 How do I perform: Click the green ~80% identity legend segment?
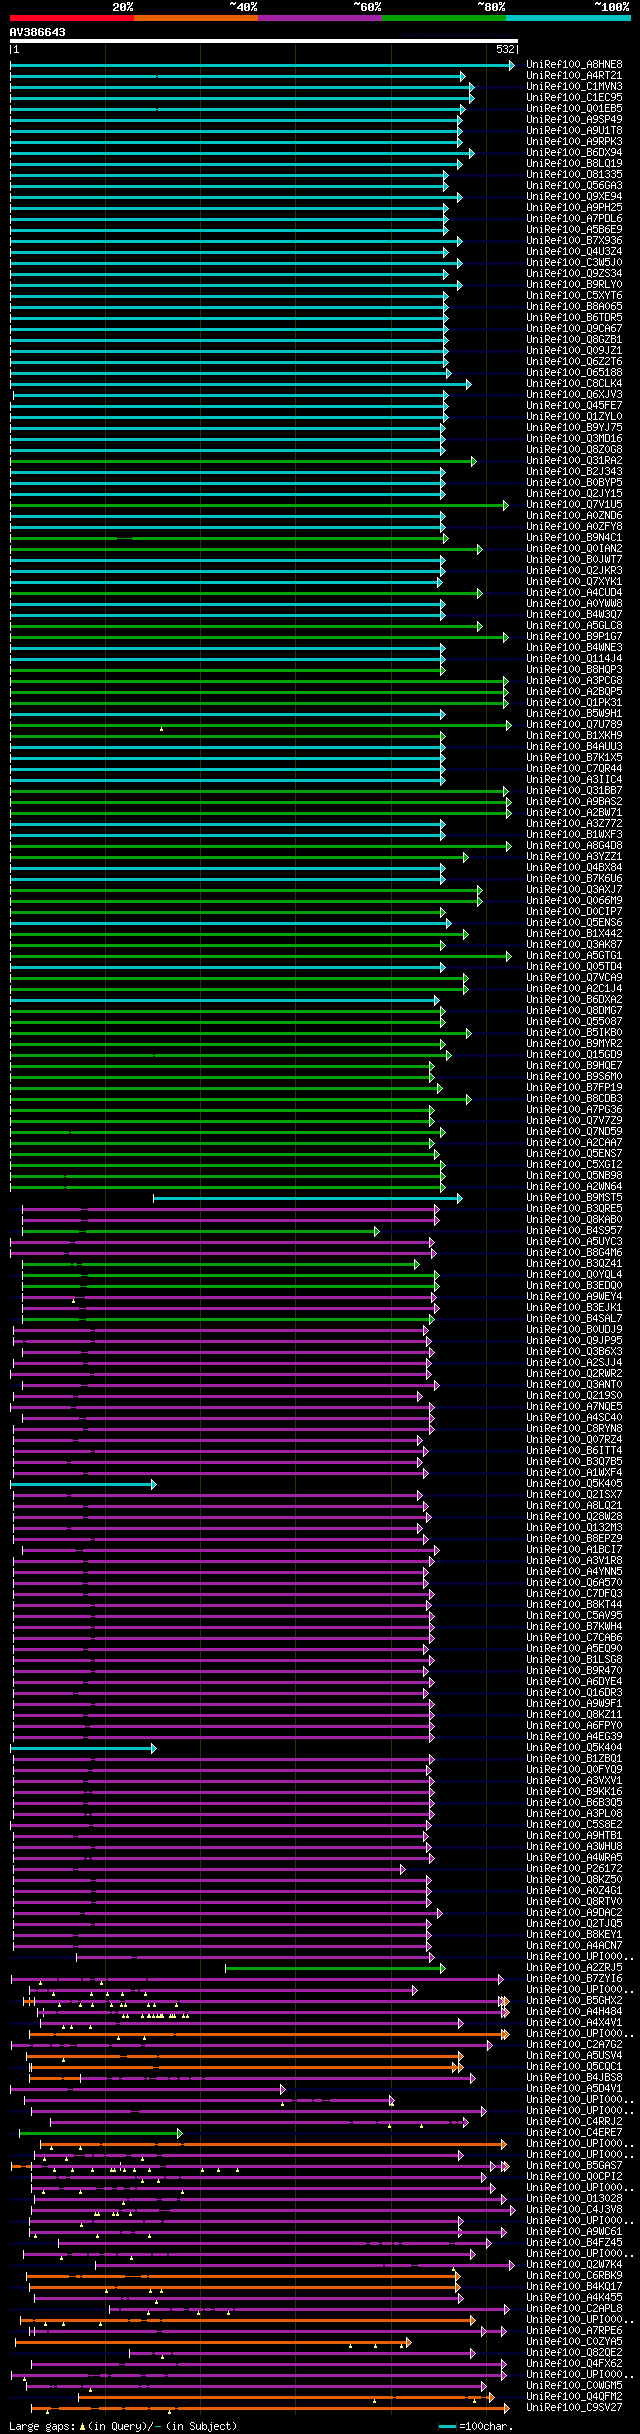[444, 17]
